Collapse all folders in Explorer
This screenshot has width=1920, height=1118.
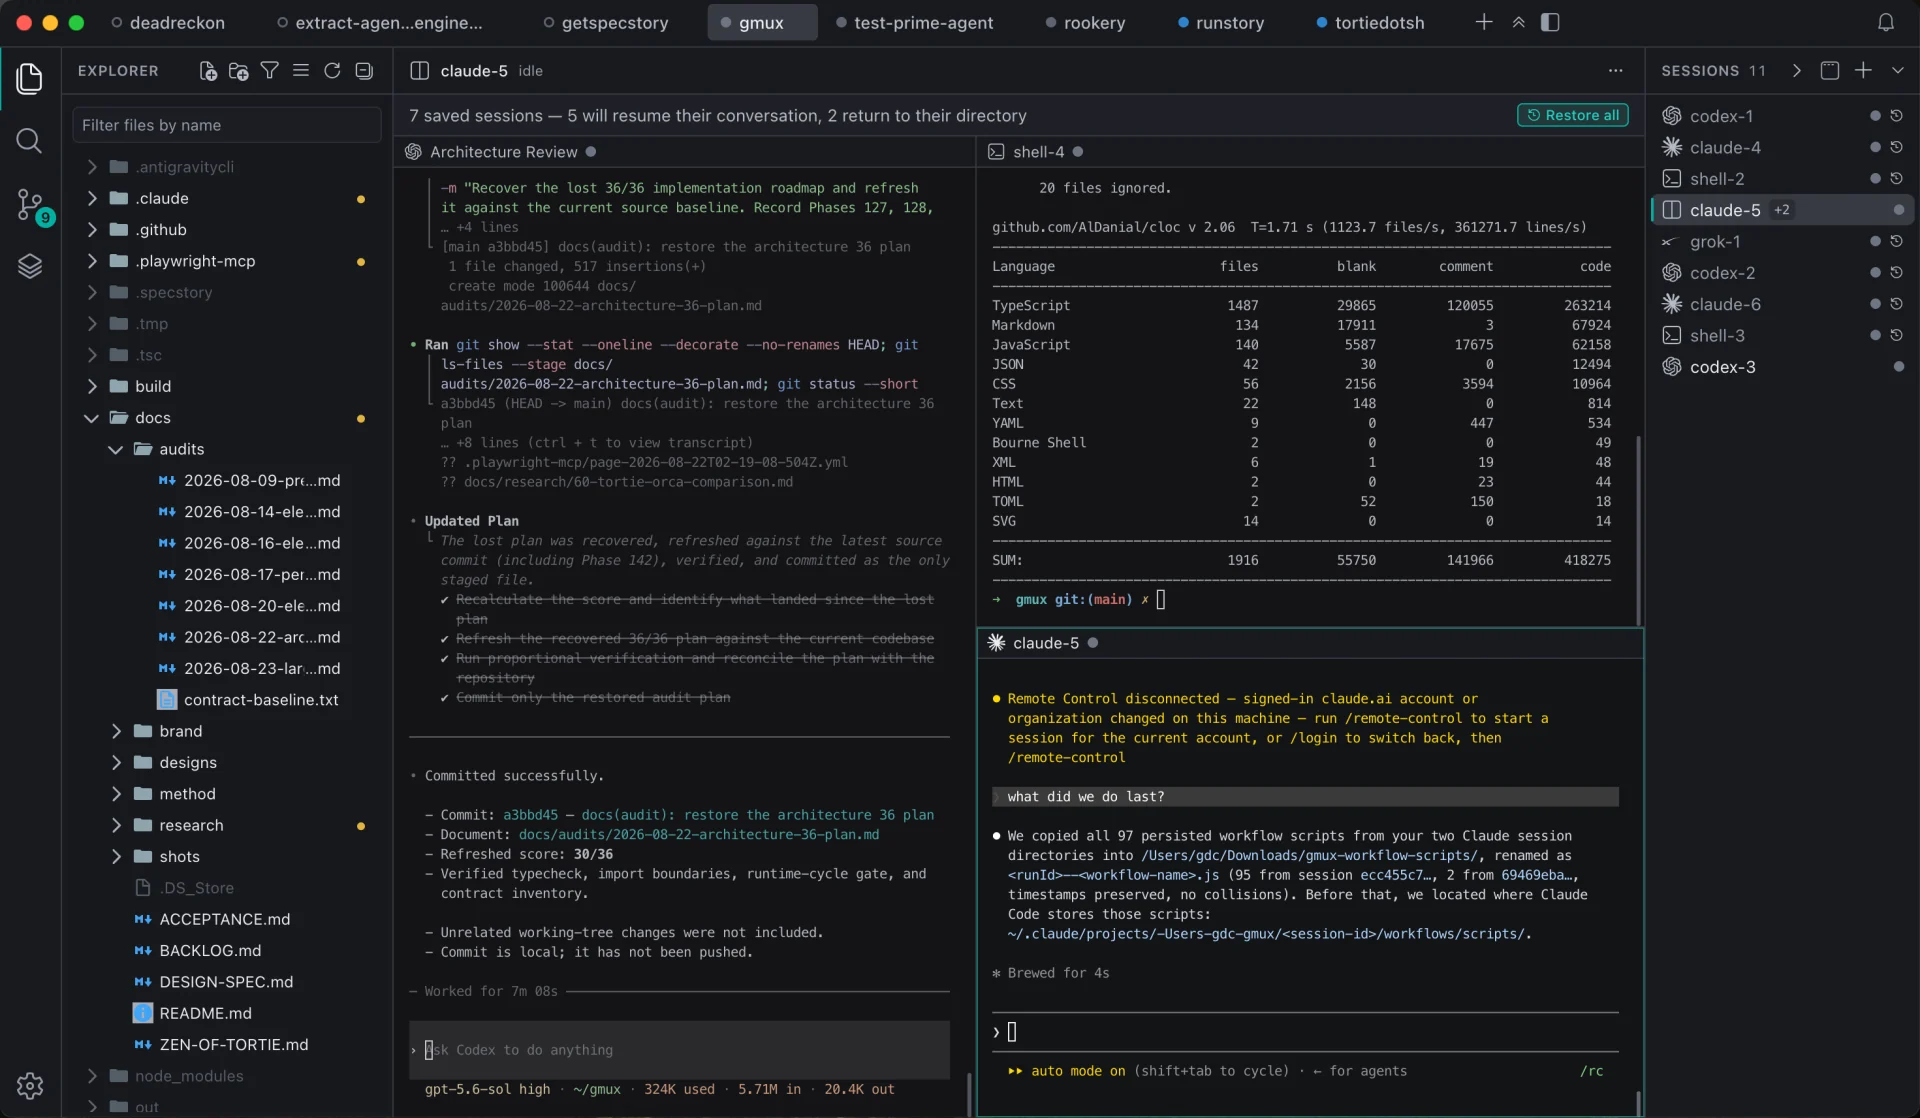tap(364, 71)
